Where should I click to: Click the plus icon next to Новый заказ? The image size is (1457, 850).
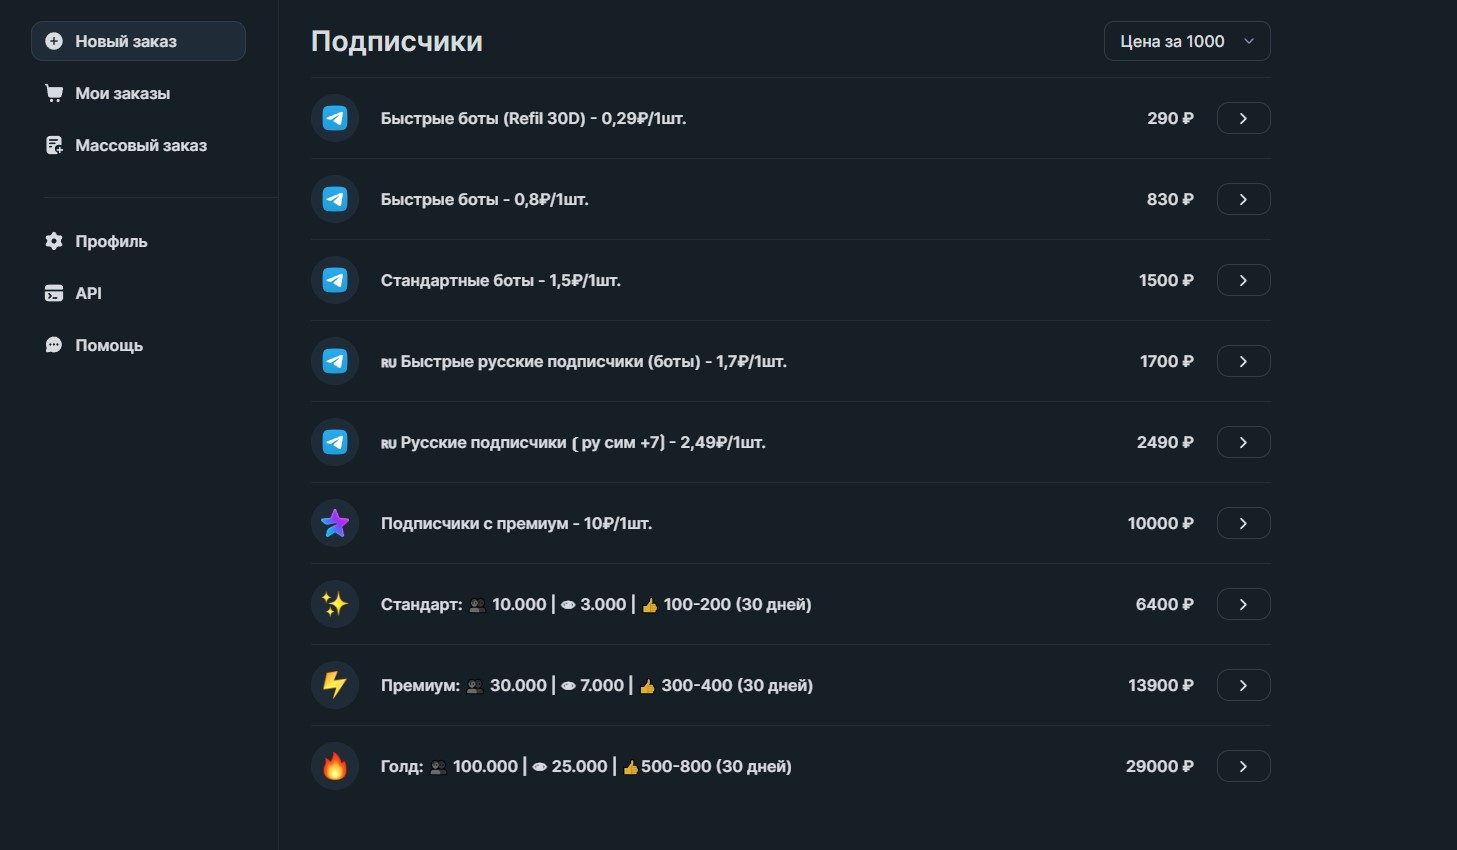53,41
